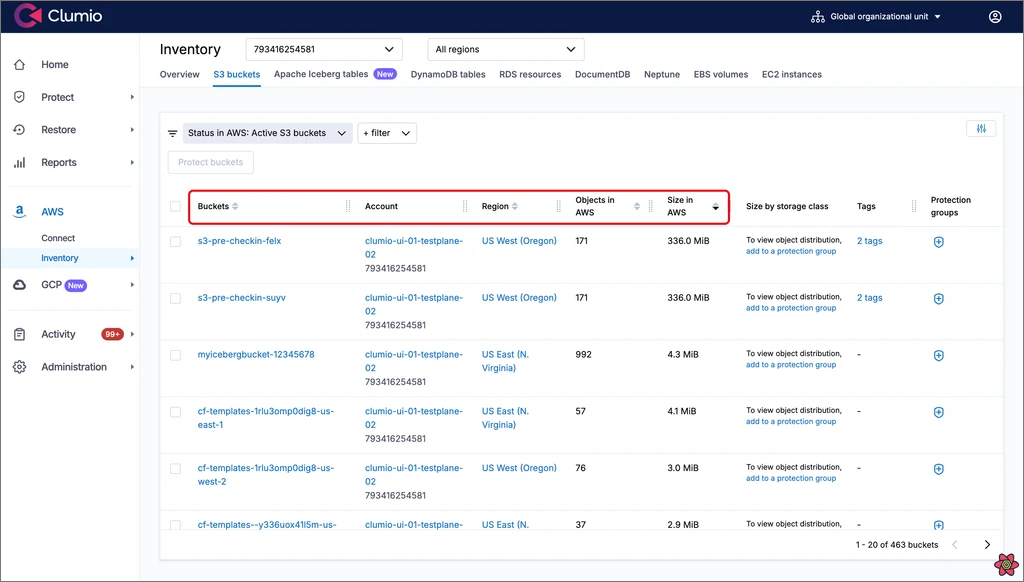1024x582 pixels.
Task: Toggle the select-all buckets checkbox
Action: coord(175,206)
